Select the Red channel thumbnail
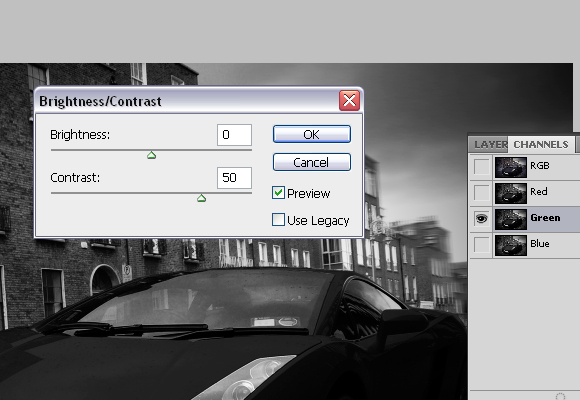The height and width of the screenshot is (400, 580). 510,193
